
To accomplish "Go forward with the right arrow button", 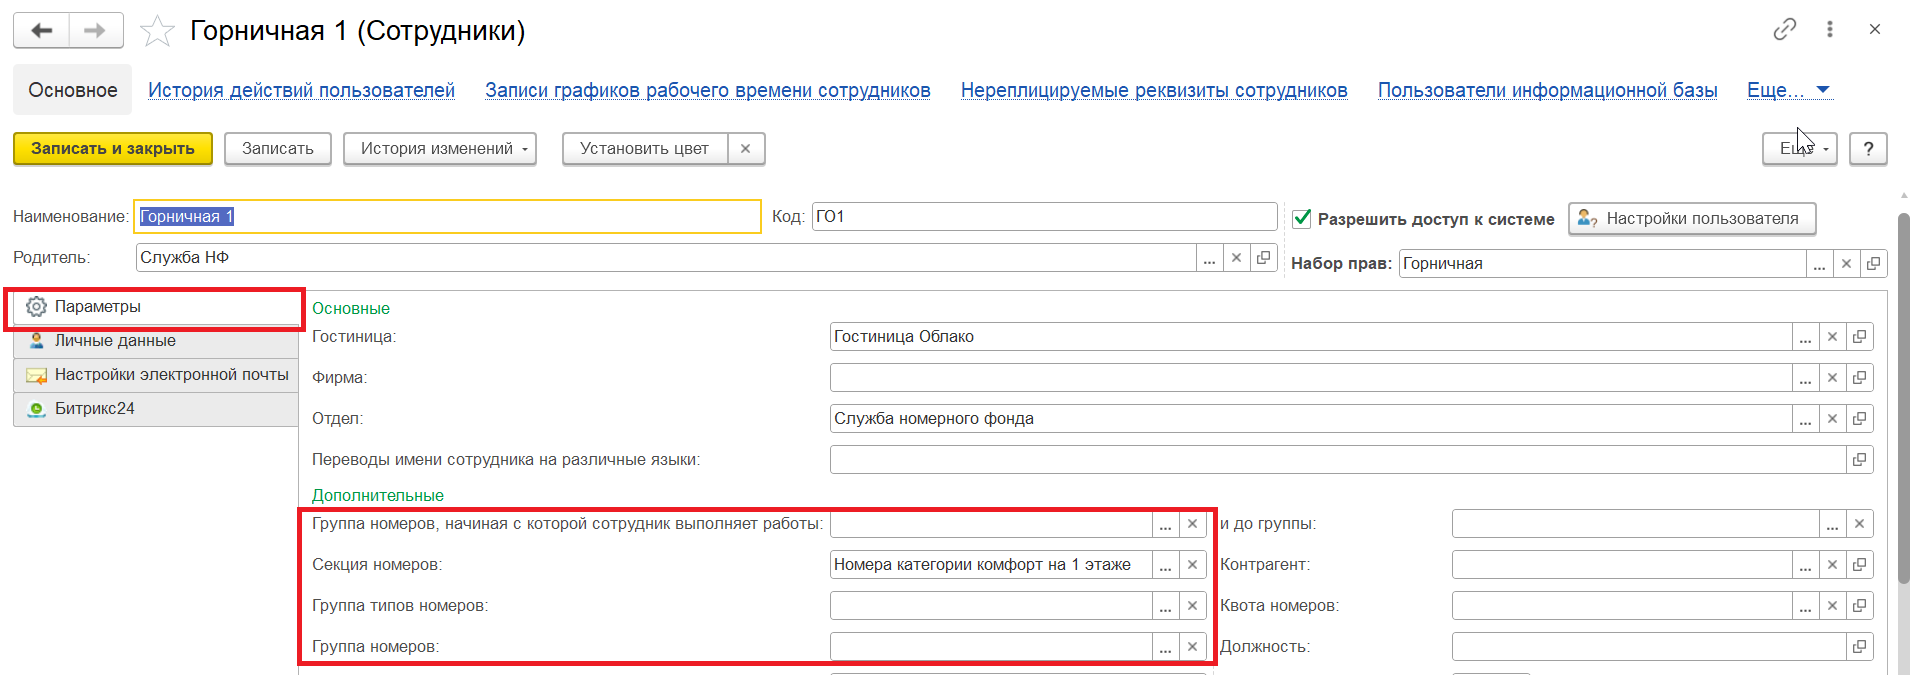I will (x=96, y=31).
